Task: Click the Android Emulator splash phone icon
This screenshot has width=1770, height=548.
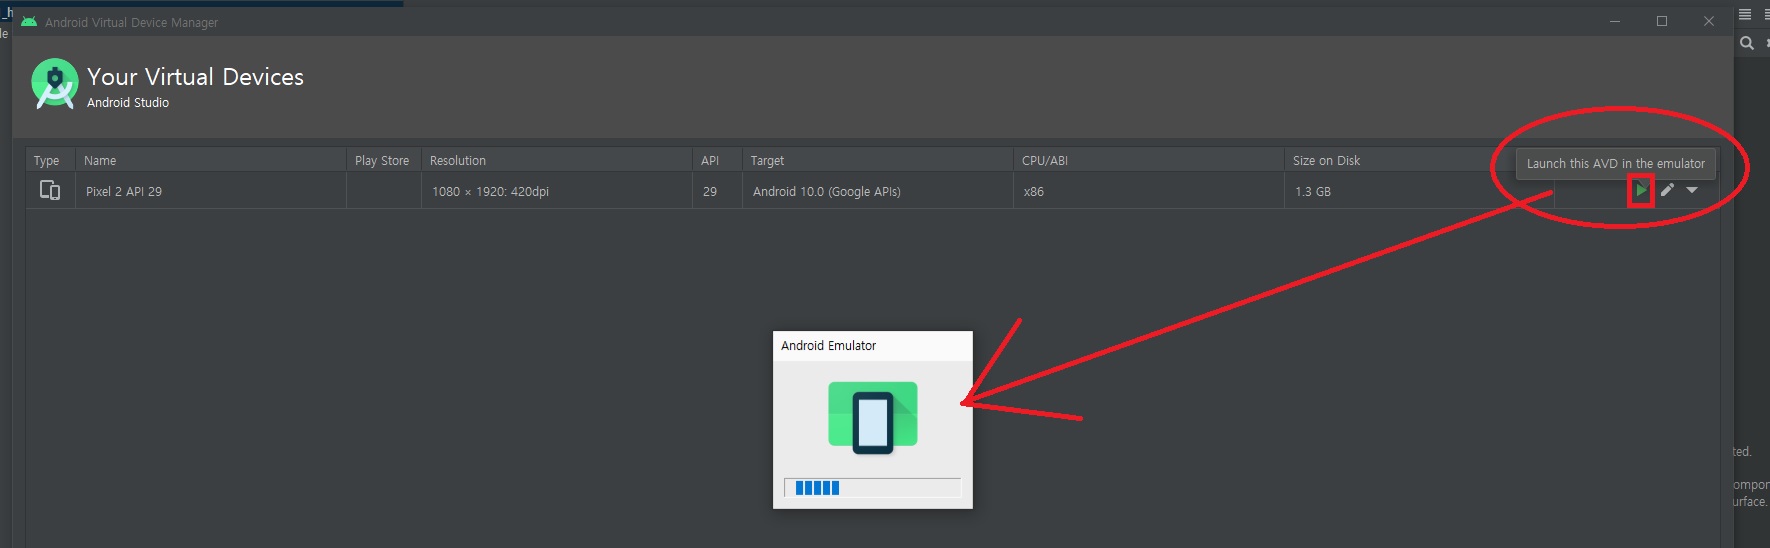Action: [873, 417]
